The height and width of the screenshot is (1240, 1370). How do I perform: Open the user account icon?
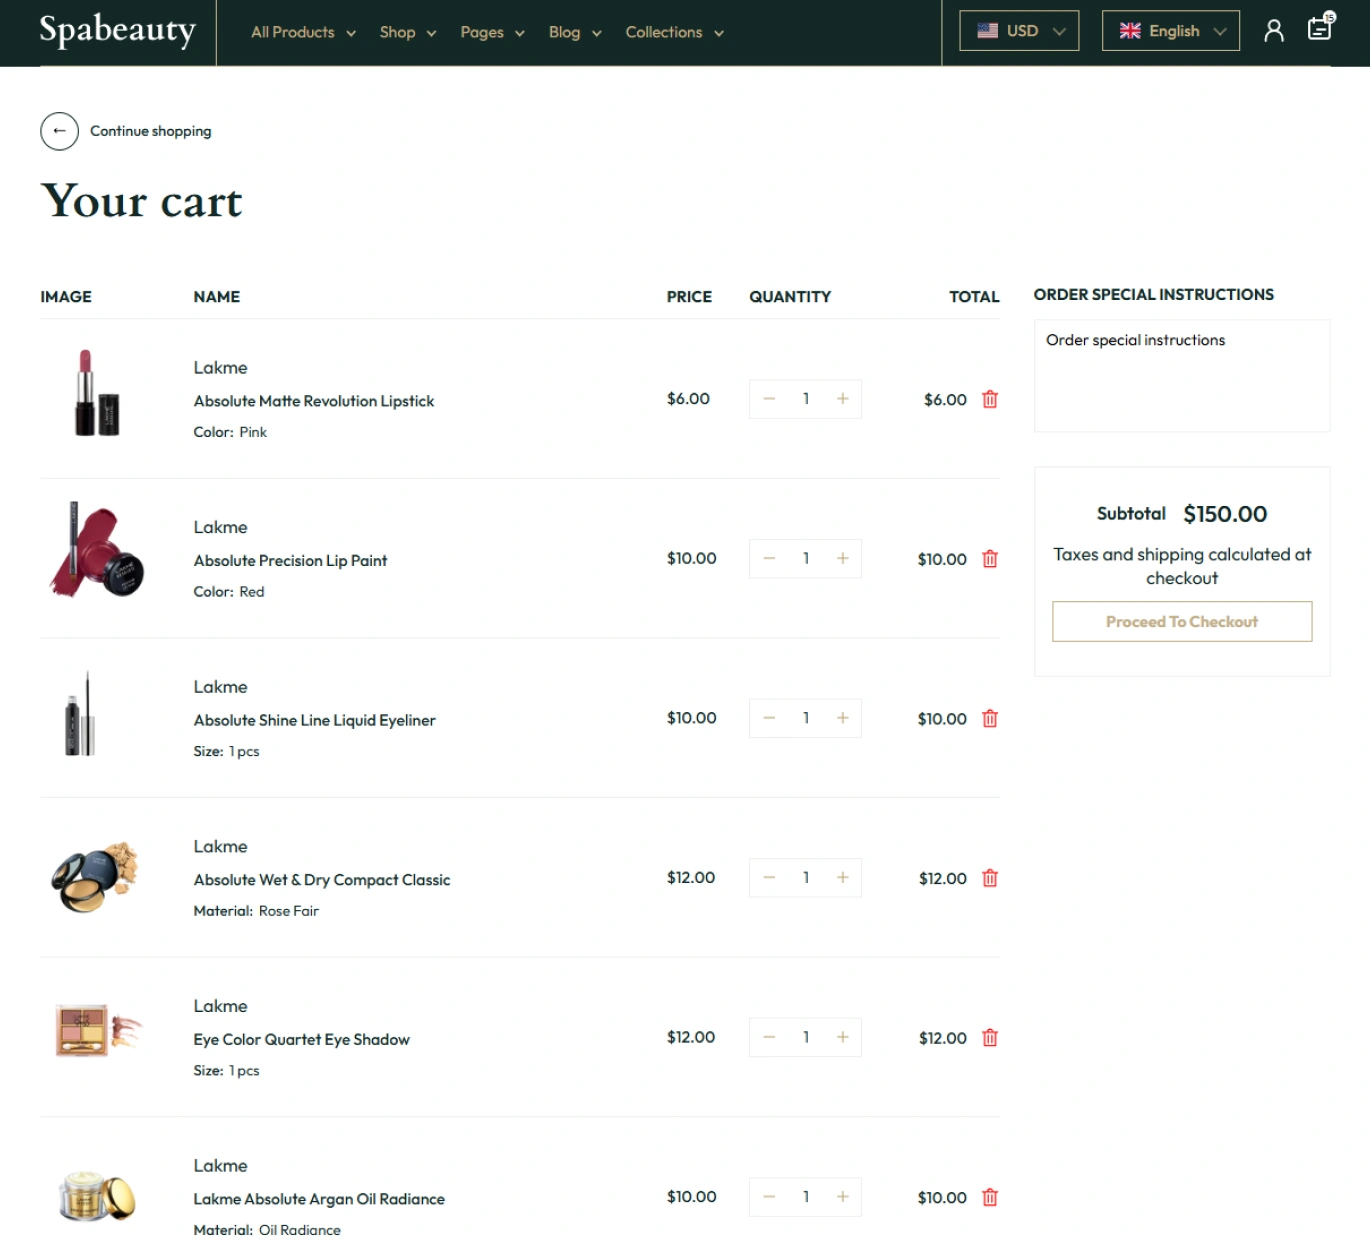click(1273, 31)
